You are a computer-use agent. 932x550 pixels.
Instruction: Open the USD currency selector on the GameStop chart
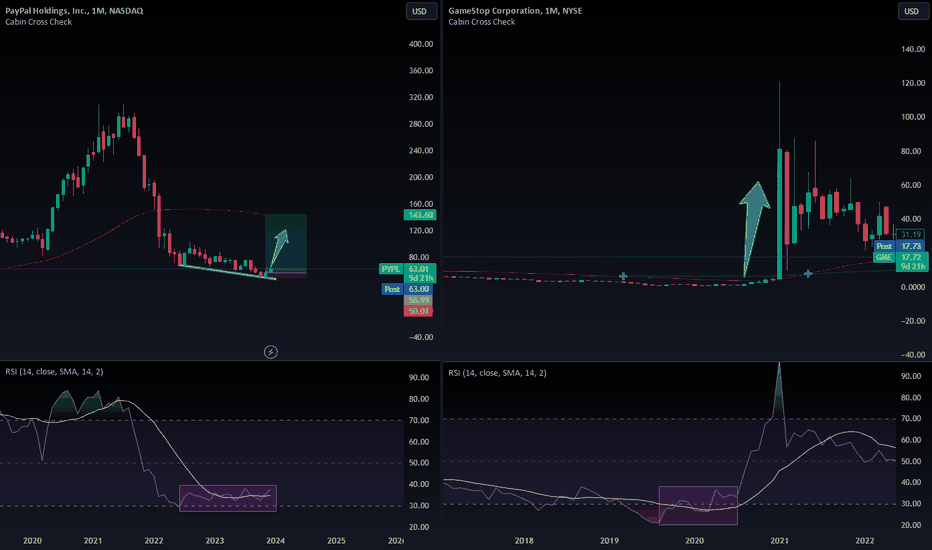(x=912, y=11)
